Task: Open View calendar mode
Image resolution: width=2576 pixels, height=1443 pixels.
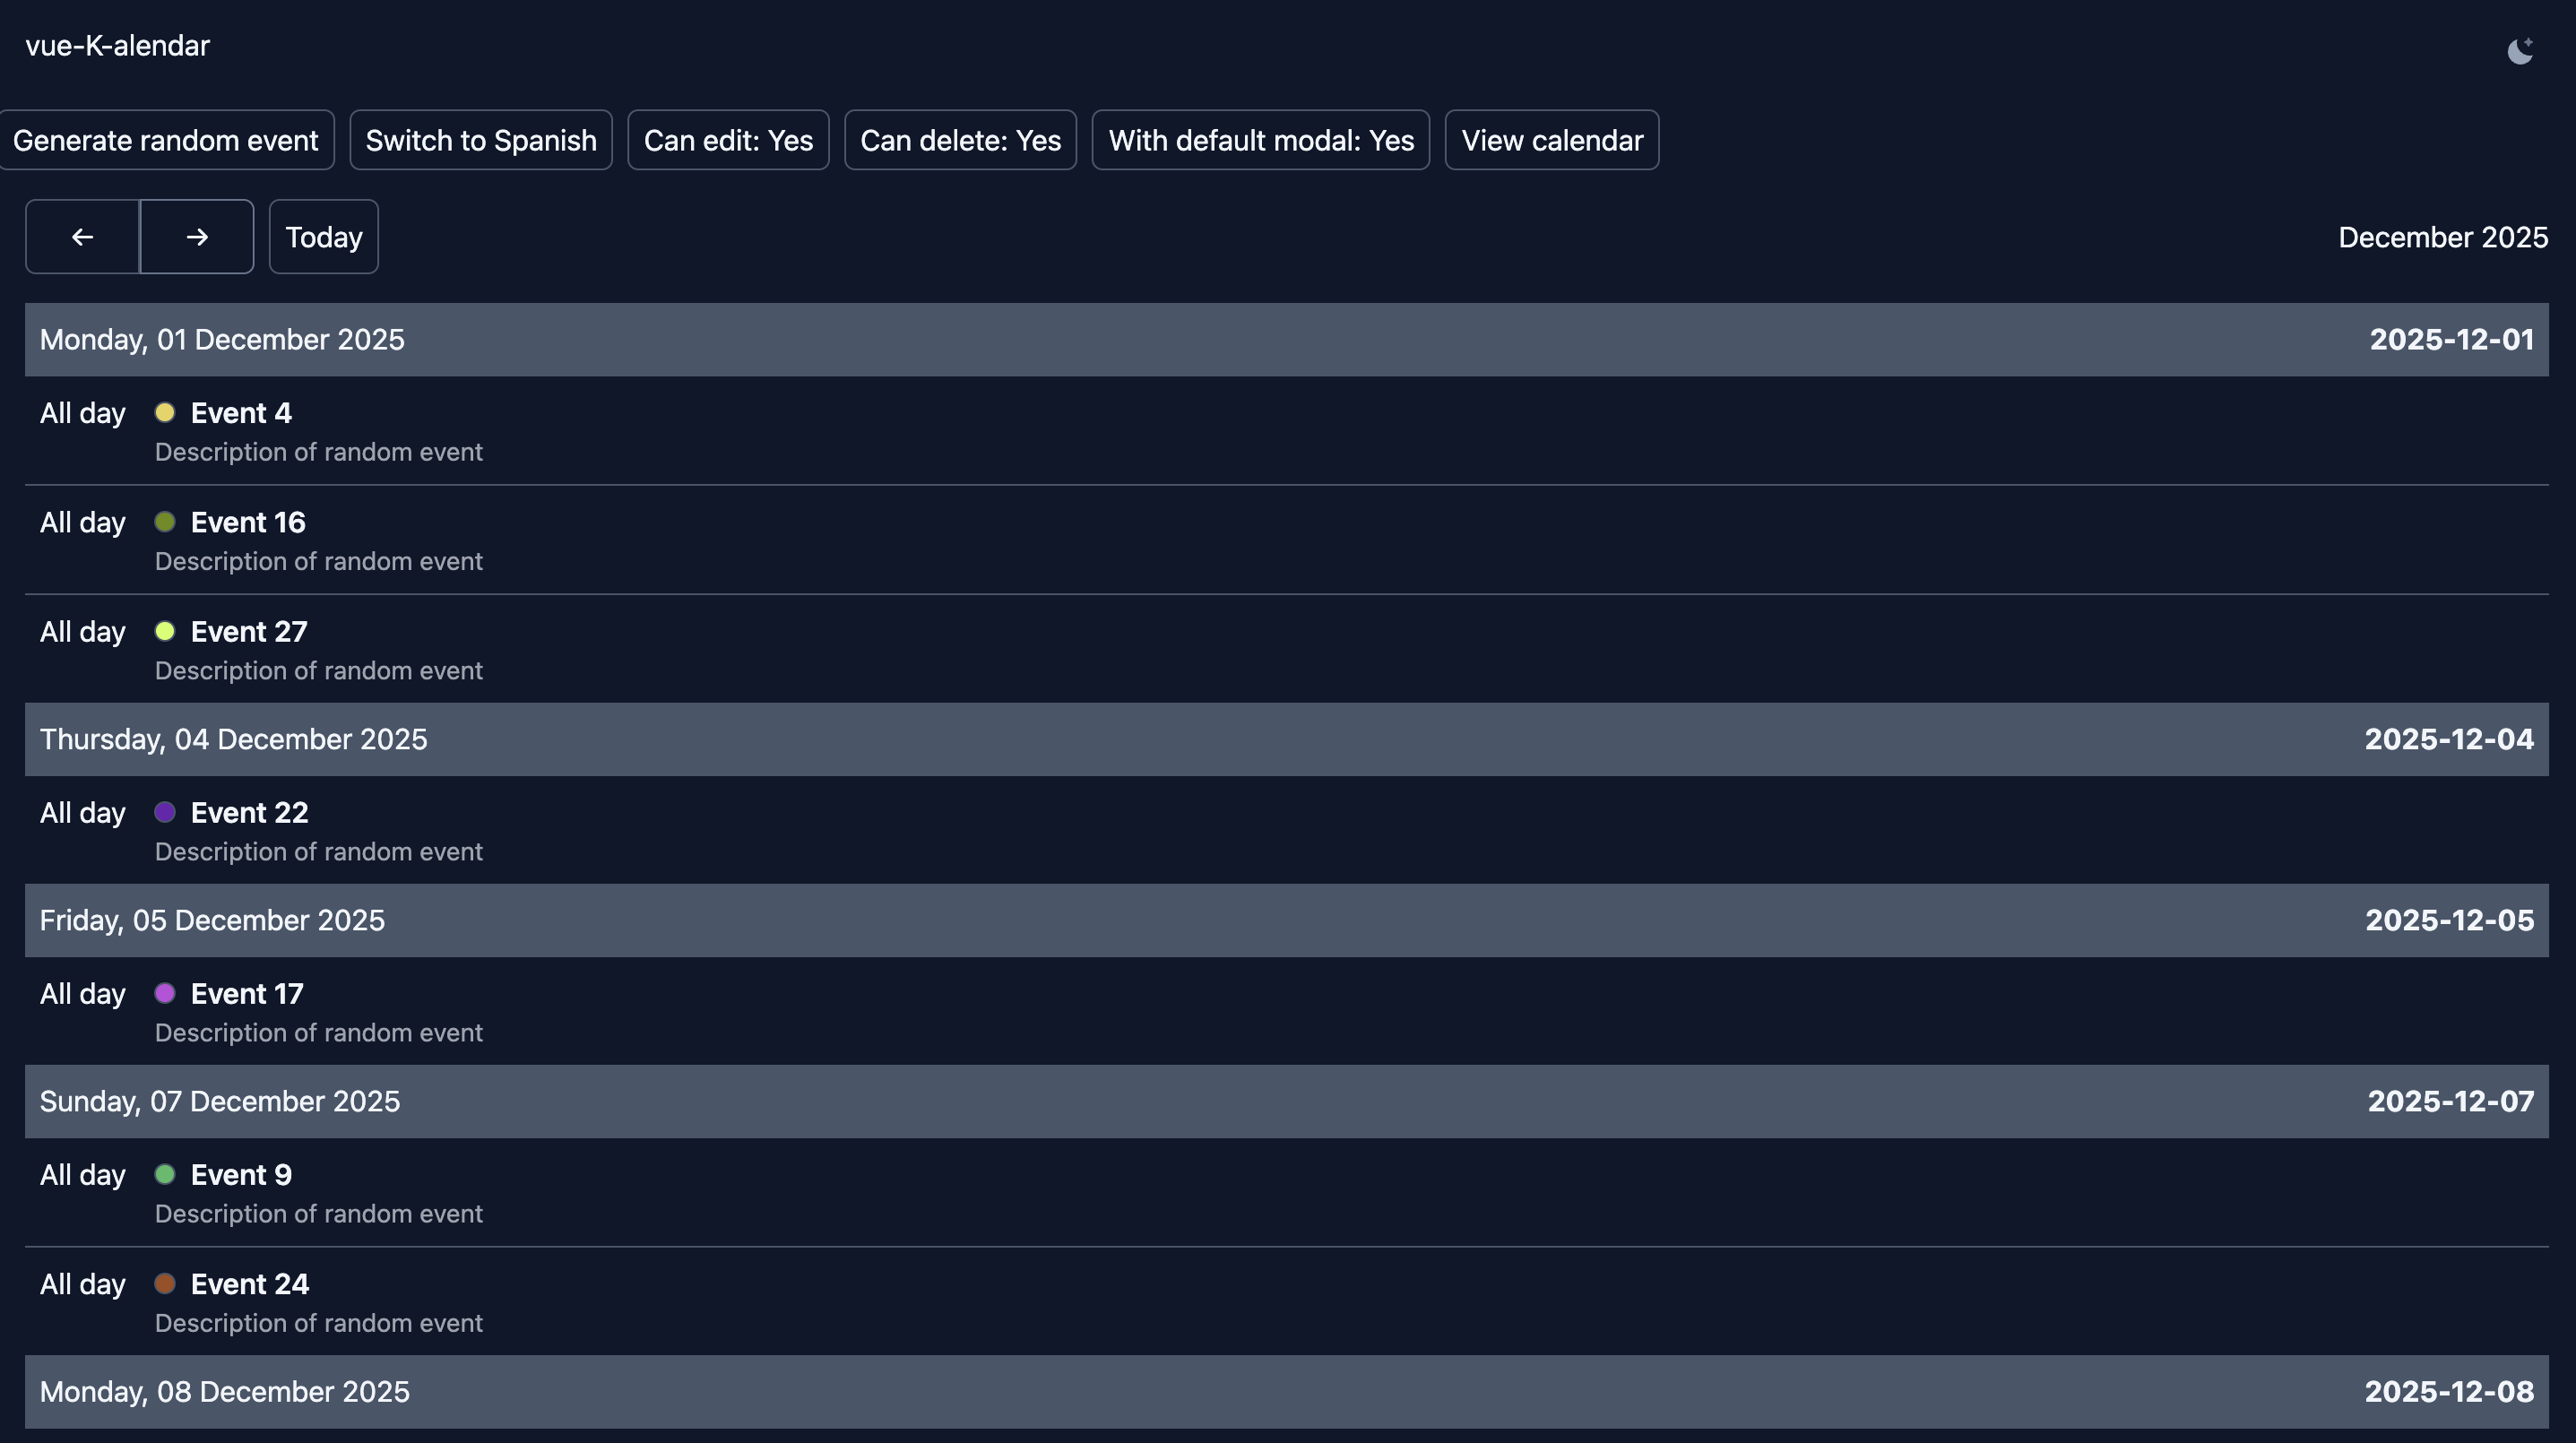Action: (1551, 140)
